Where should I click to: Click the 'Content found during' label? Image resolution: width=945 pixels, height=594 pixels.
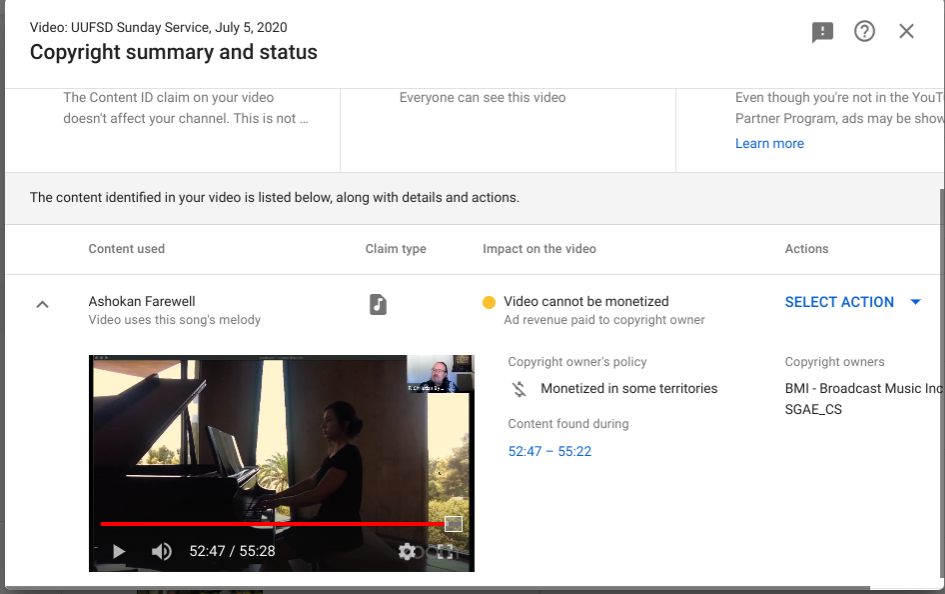[568, 424]
